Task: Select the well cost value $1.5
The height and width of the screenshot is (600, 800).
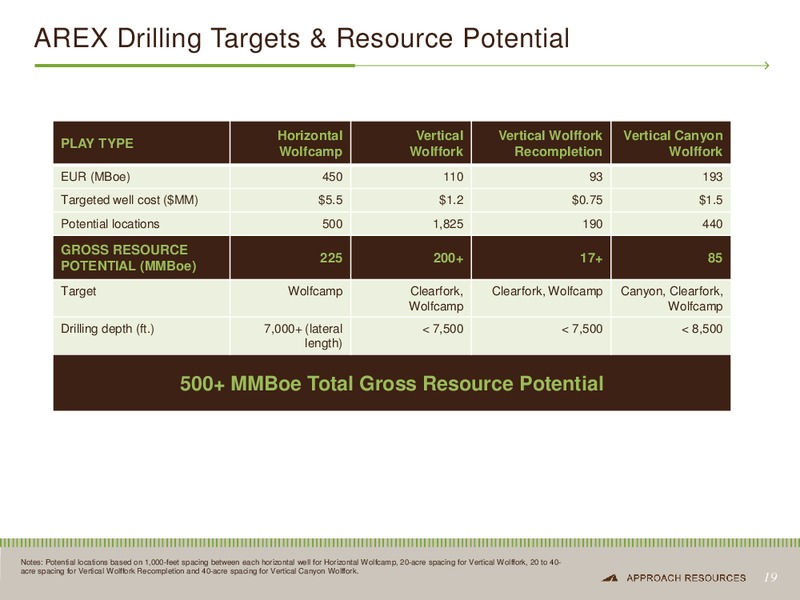Action: click(x=711, y=200)
